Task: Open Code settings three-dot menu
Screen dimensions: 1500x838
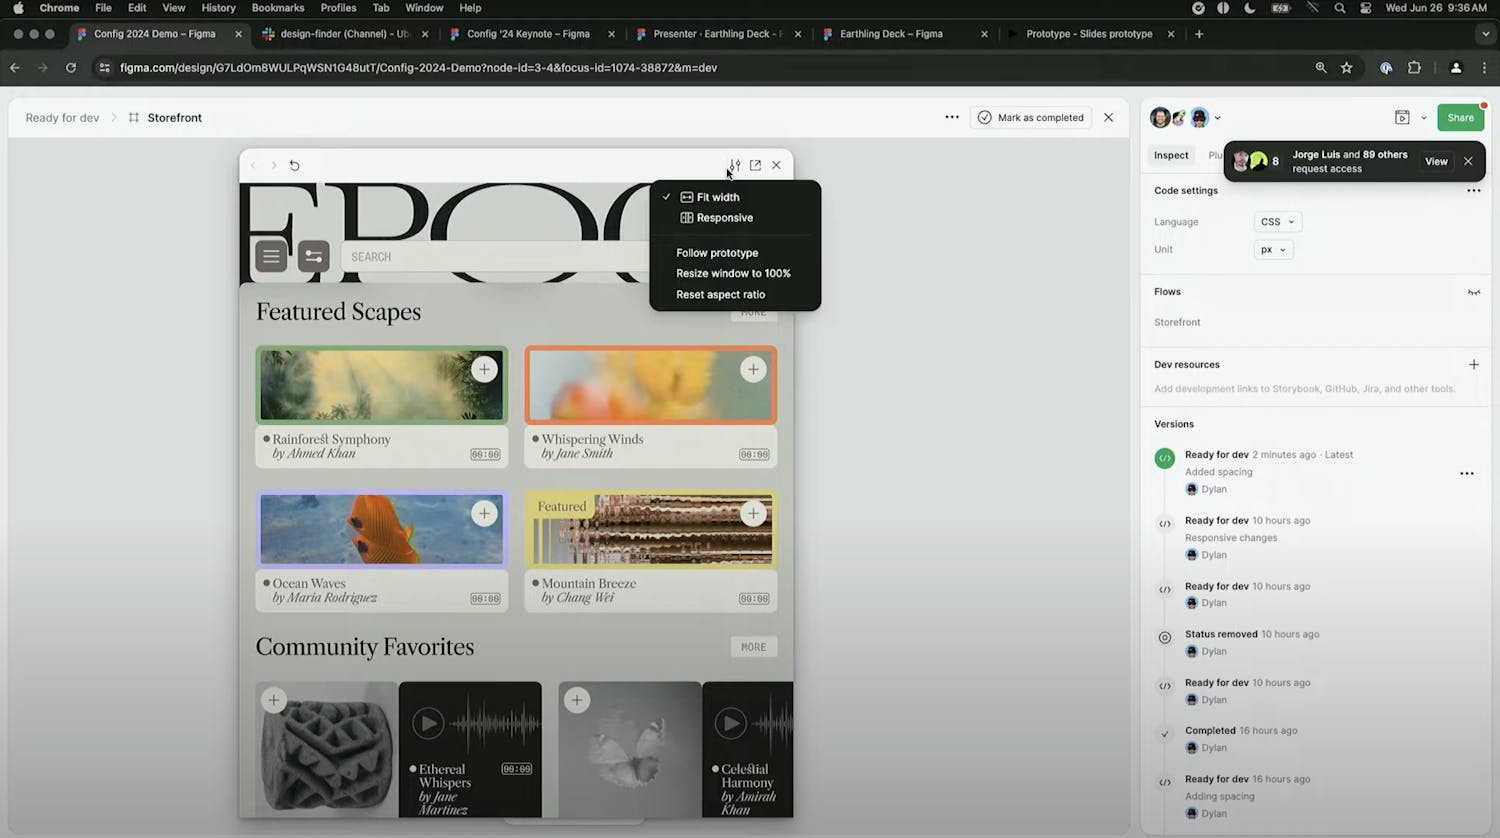Action: pos(1473,191)
